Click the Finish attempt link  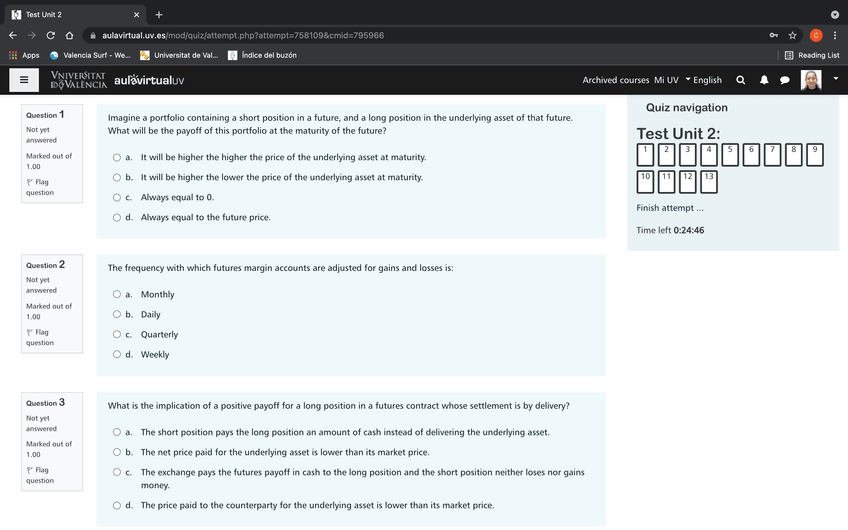pos(670,208)
